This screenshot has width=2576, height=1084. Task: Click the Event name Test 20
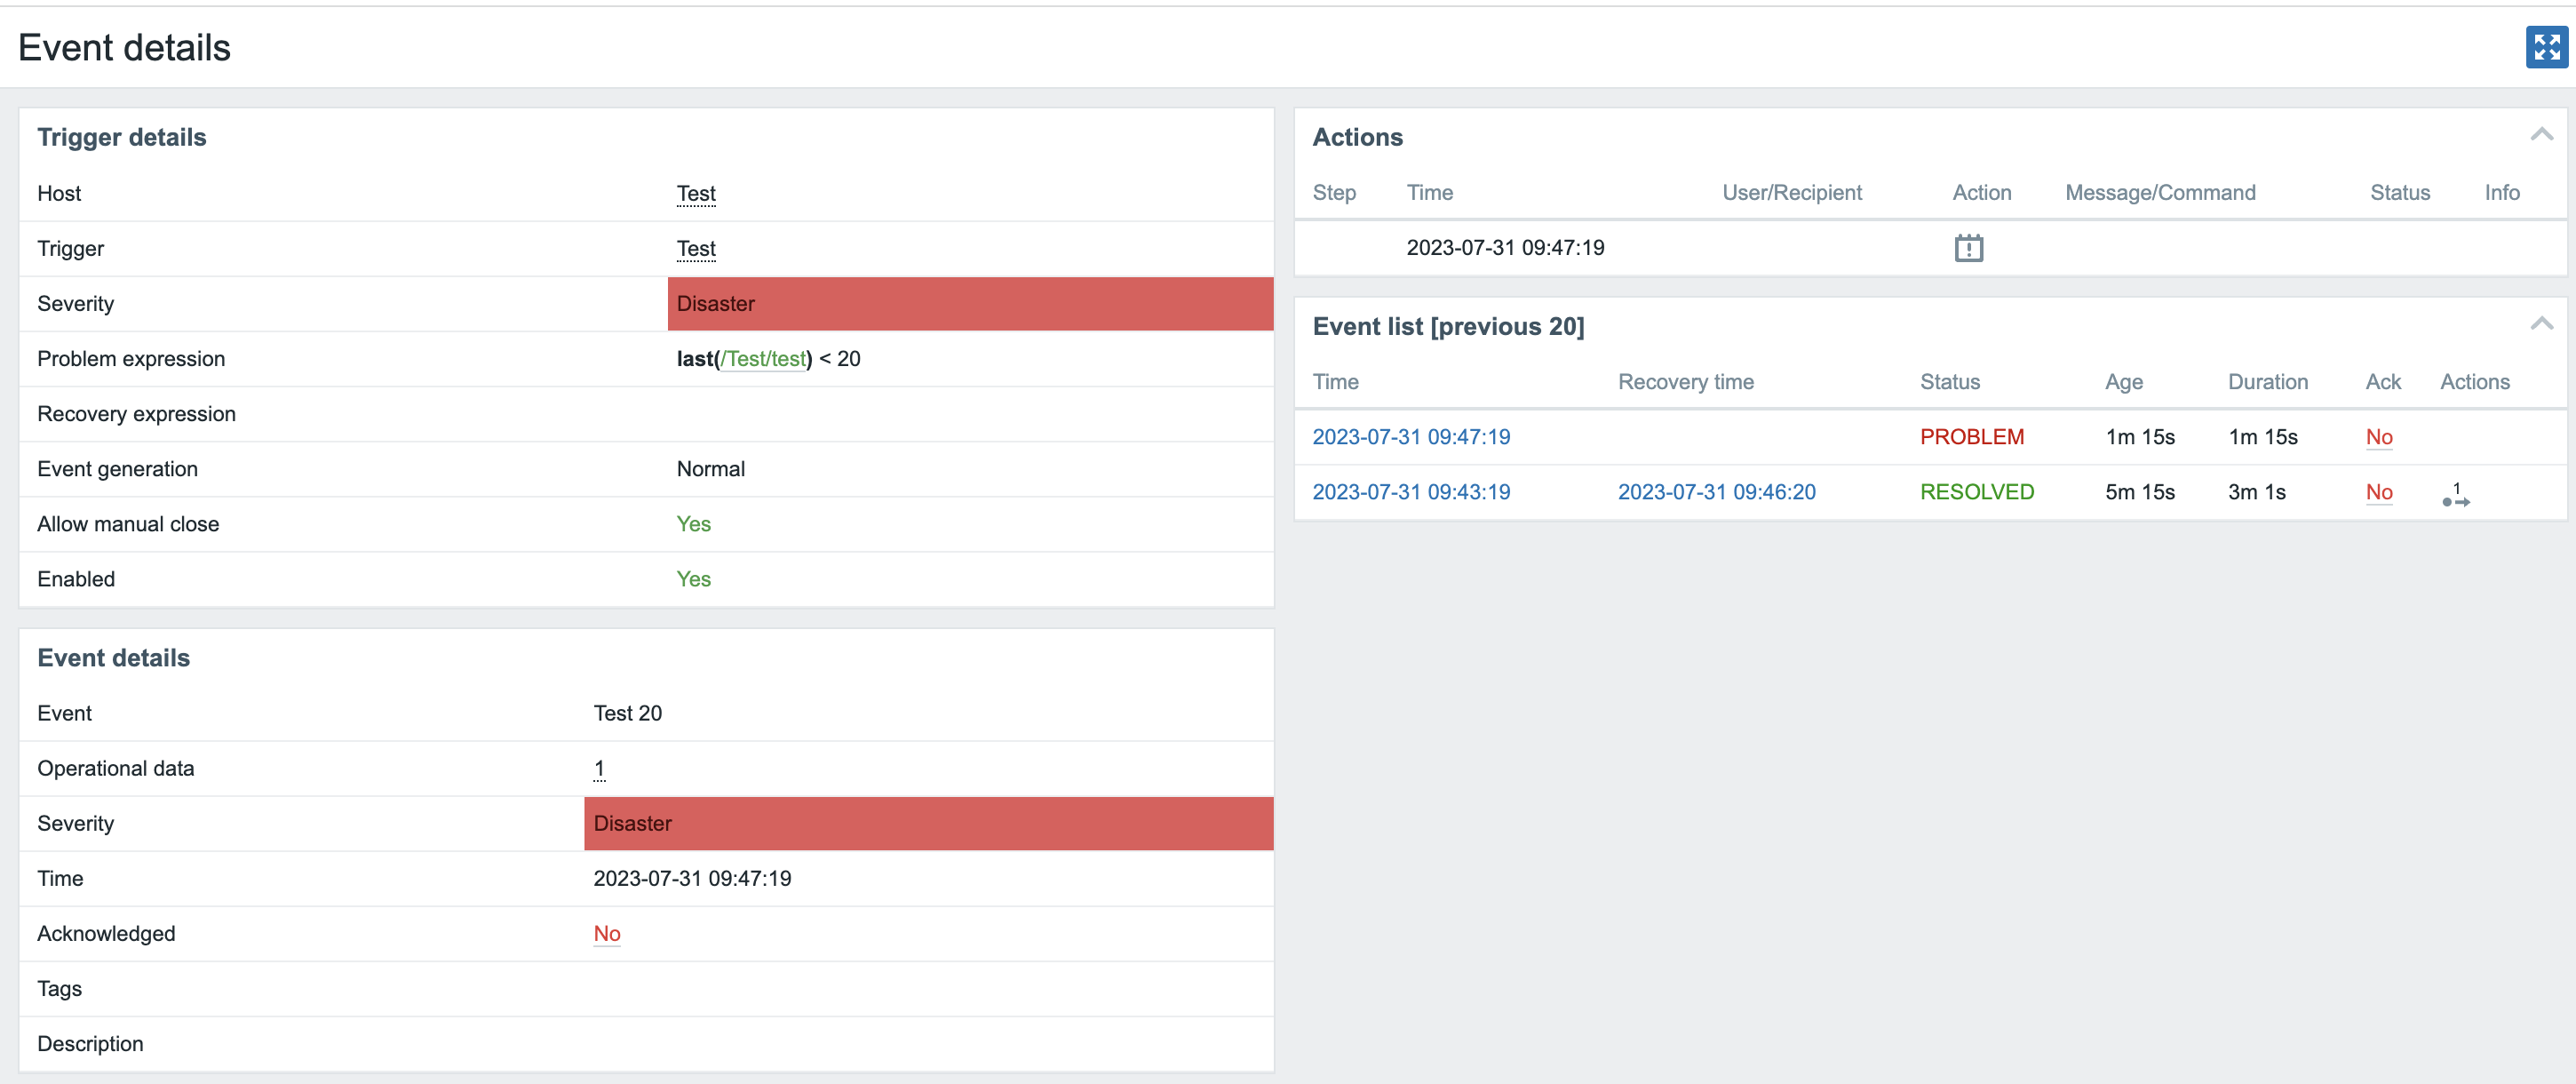(627, 714)
